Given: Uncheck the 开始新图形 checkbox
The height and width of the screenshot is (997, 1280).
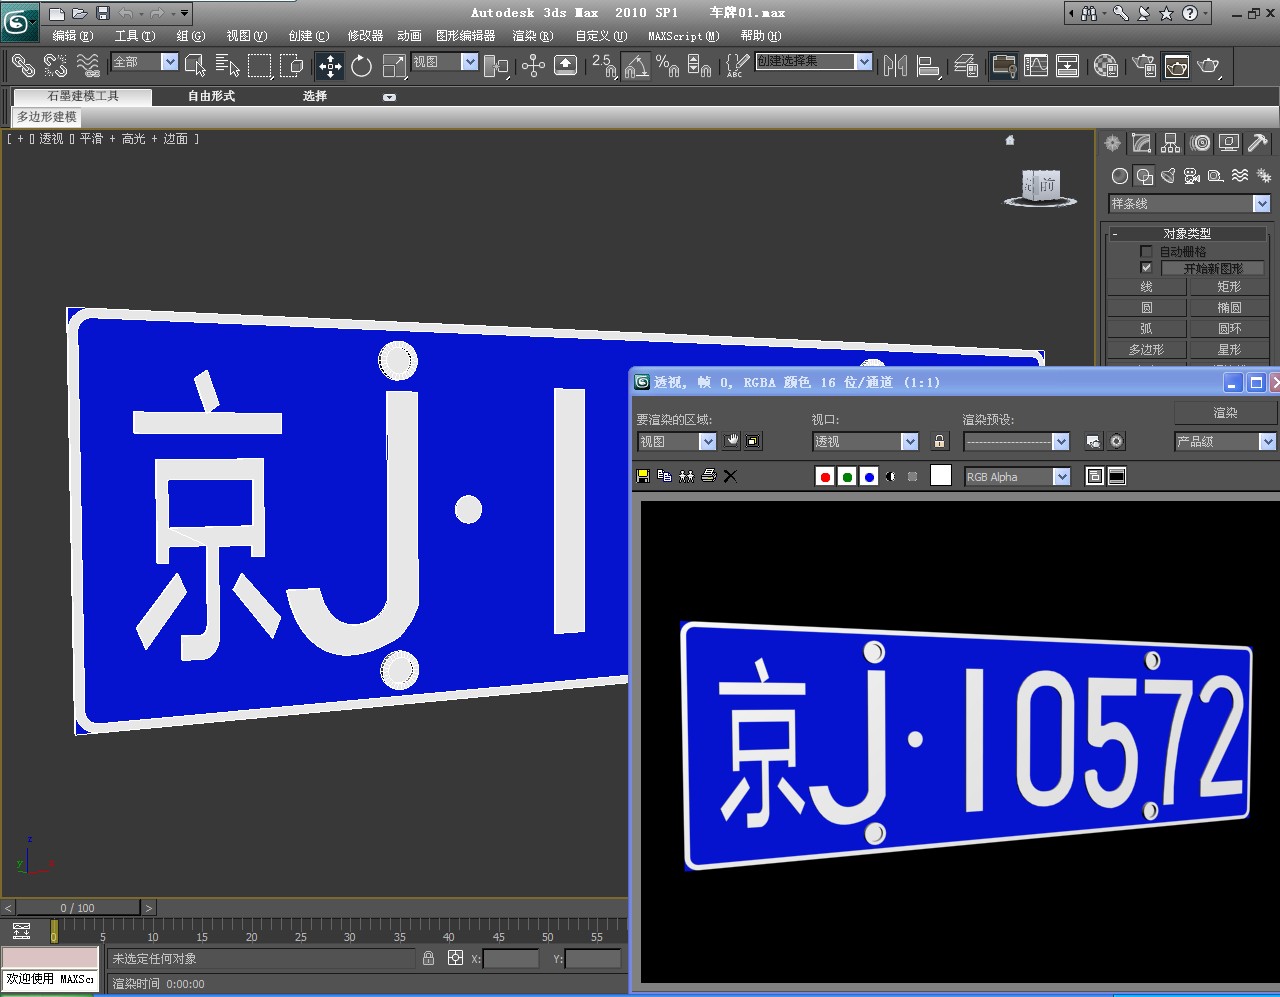Looking at the screenshot, I should pyautogui.click(x=1146, y=268).
